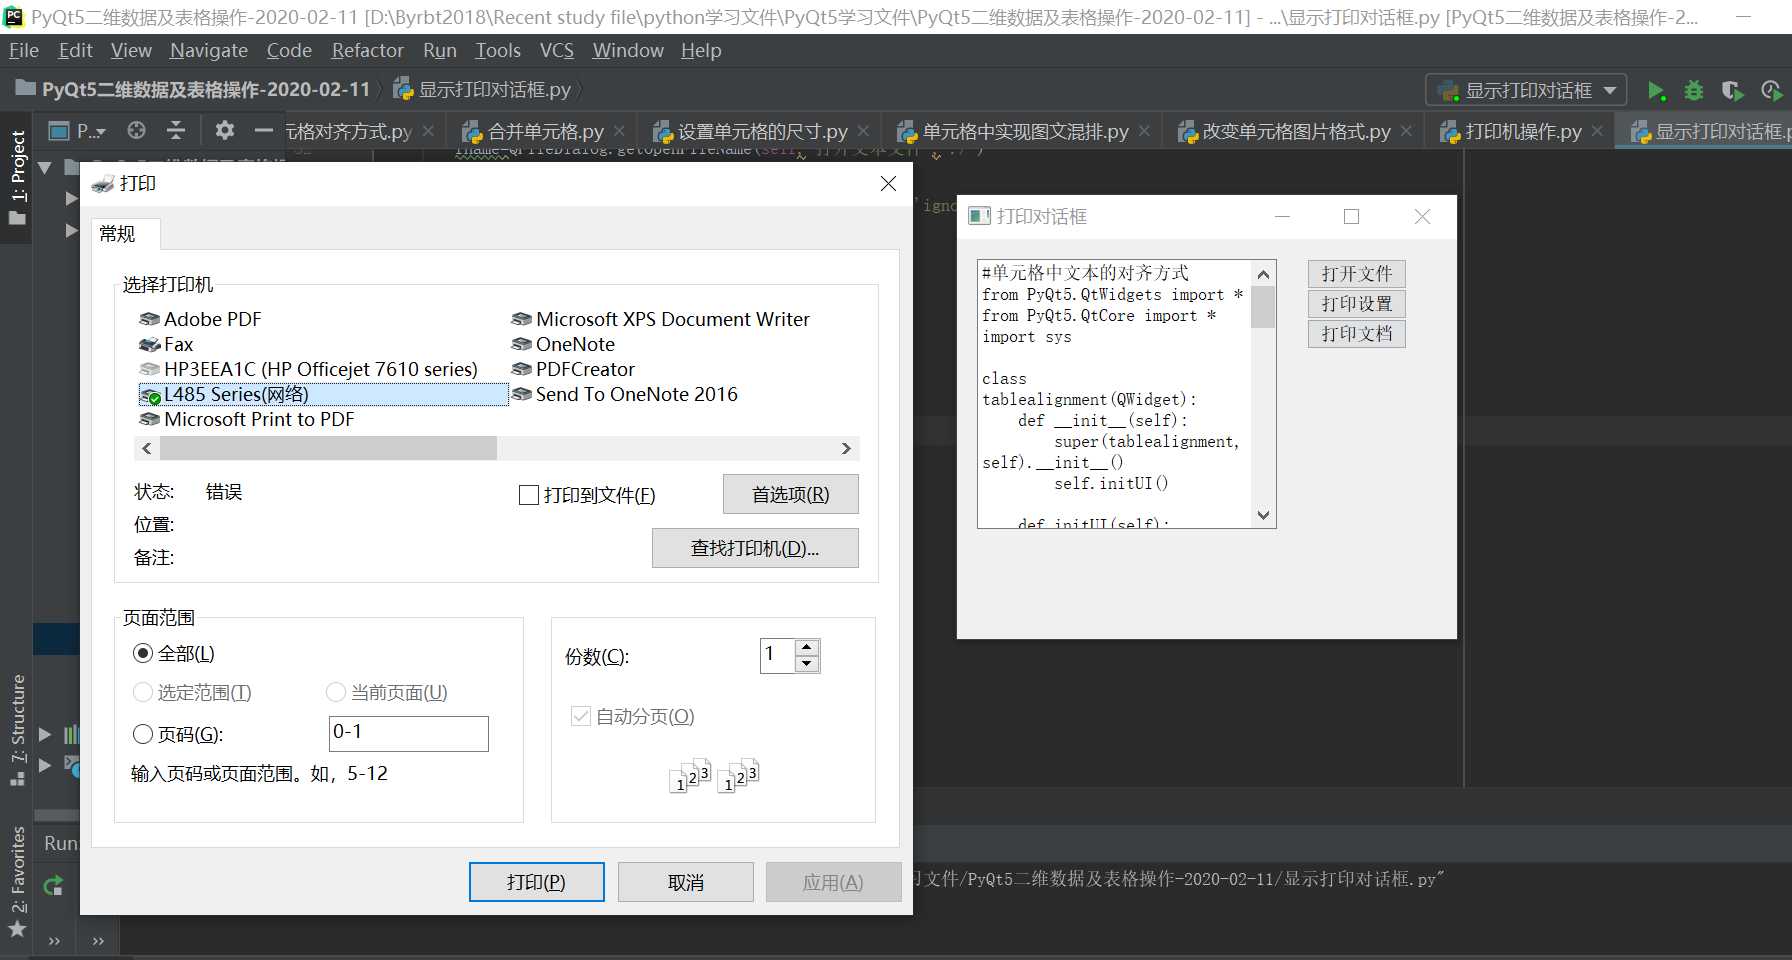1792x960 pixels.
Task: Click the page range input field 0-1
Action: click(408, 733)
